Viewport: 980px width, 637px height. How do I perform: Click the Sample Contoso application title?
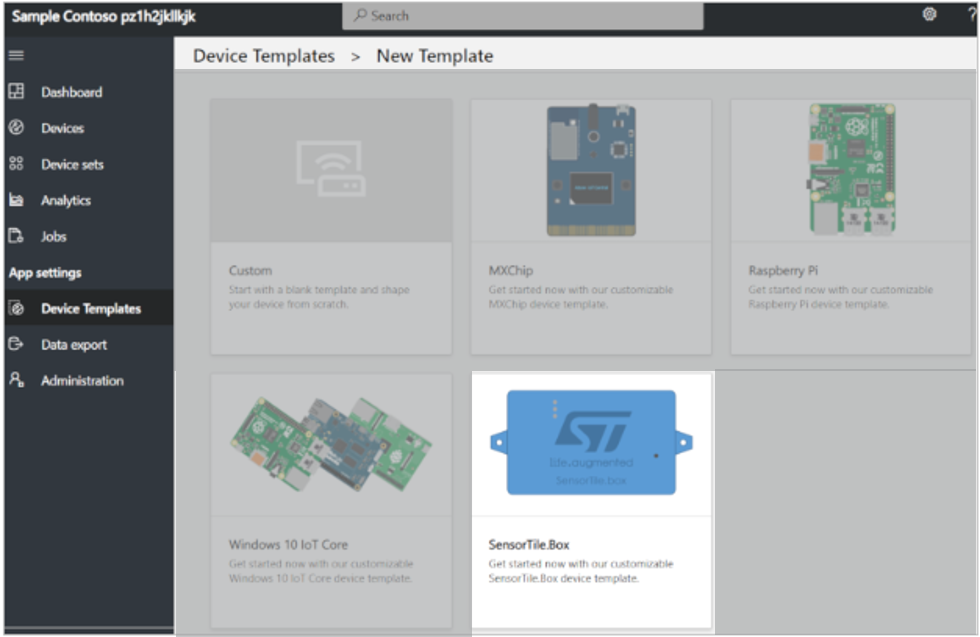pyautogui.click(x=104, y=16)
